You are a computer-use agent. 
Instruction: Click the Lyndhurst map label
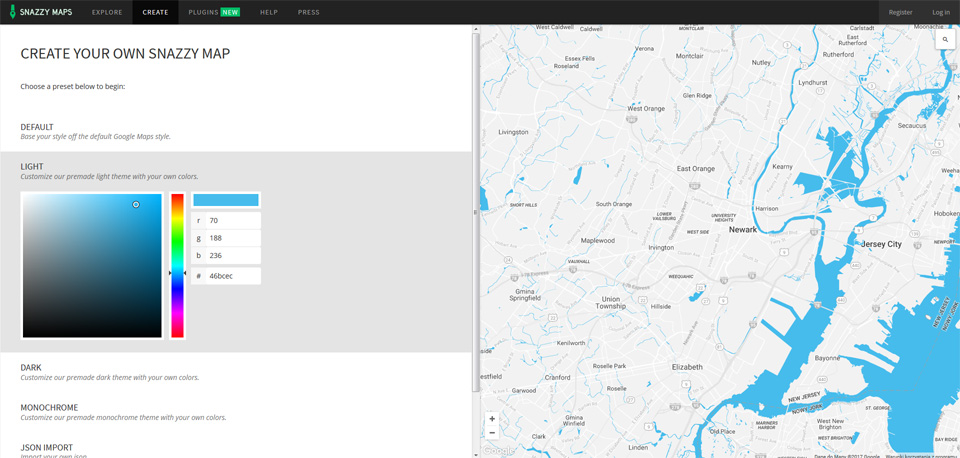(813, 82)
